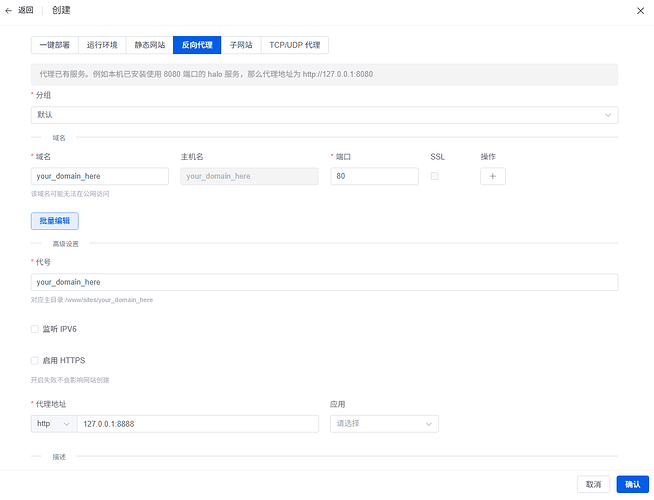Screen dimensions: 654x500
Task: Open the 应用 请选择 dropdown
Action: (x=384, y=424)
